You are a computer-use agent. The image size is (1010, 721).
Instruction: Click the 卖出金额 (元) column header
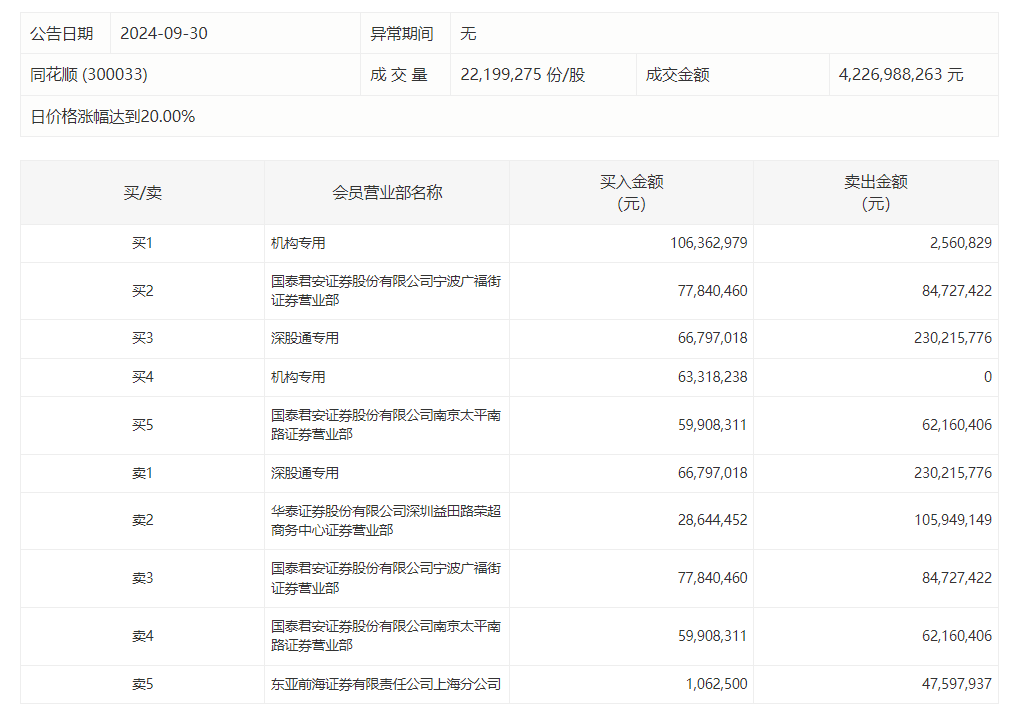tap(876, 193)
